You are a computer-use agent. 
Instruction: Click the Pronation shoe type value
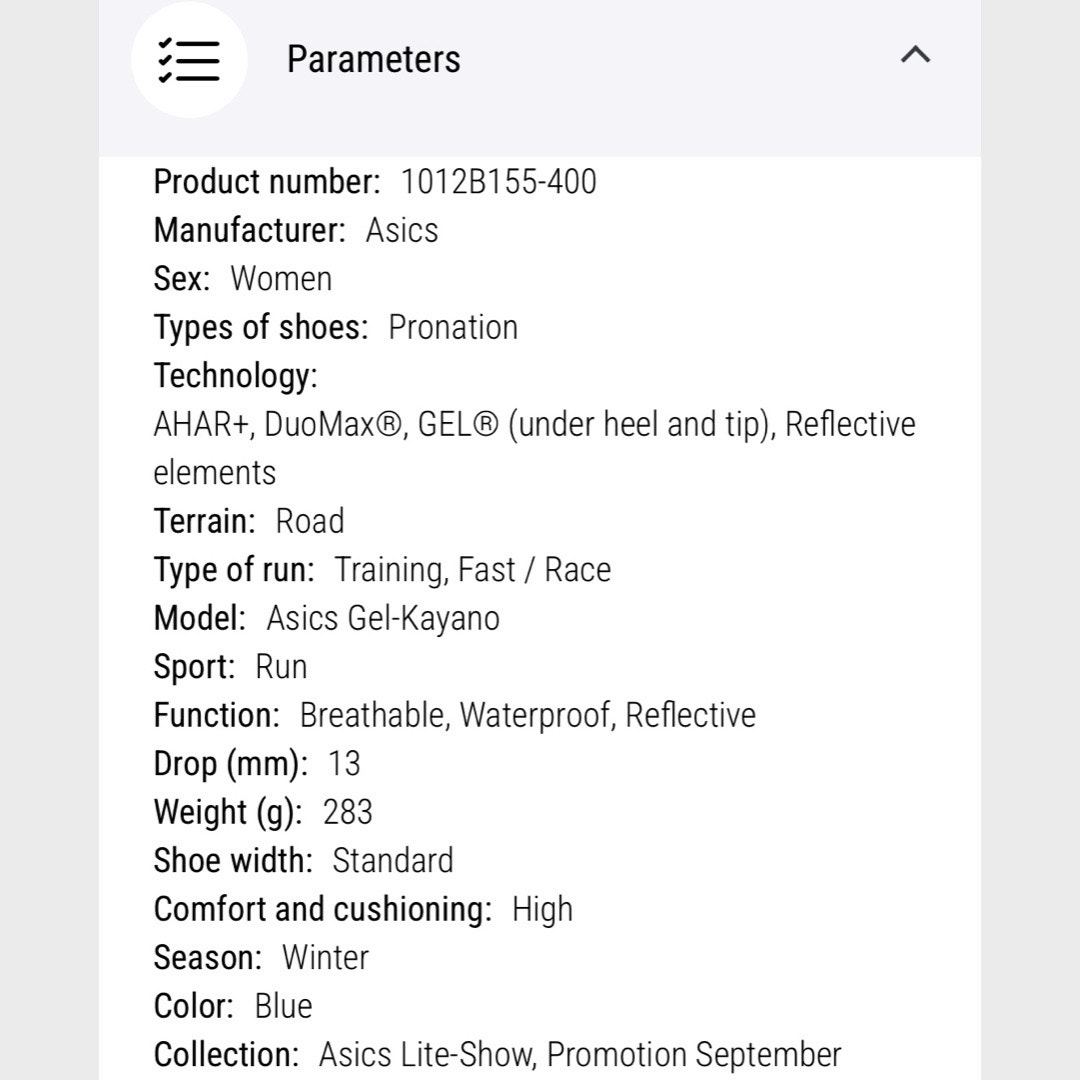point(453,327)
